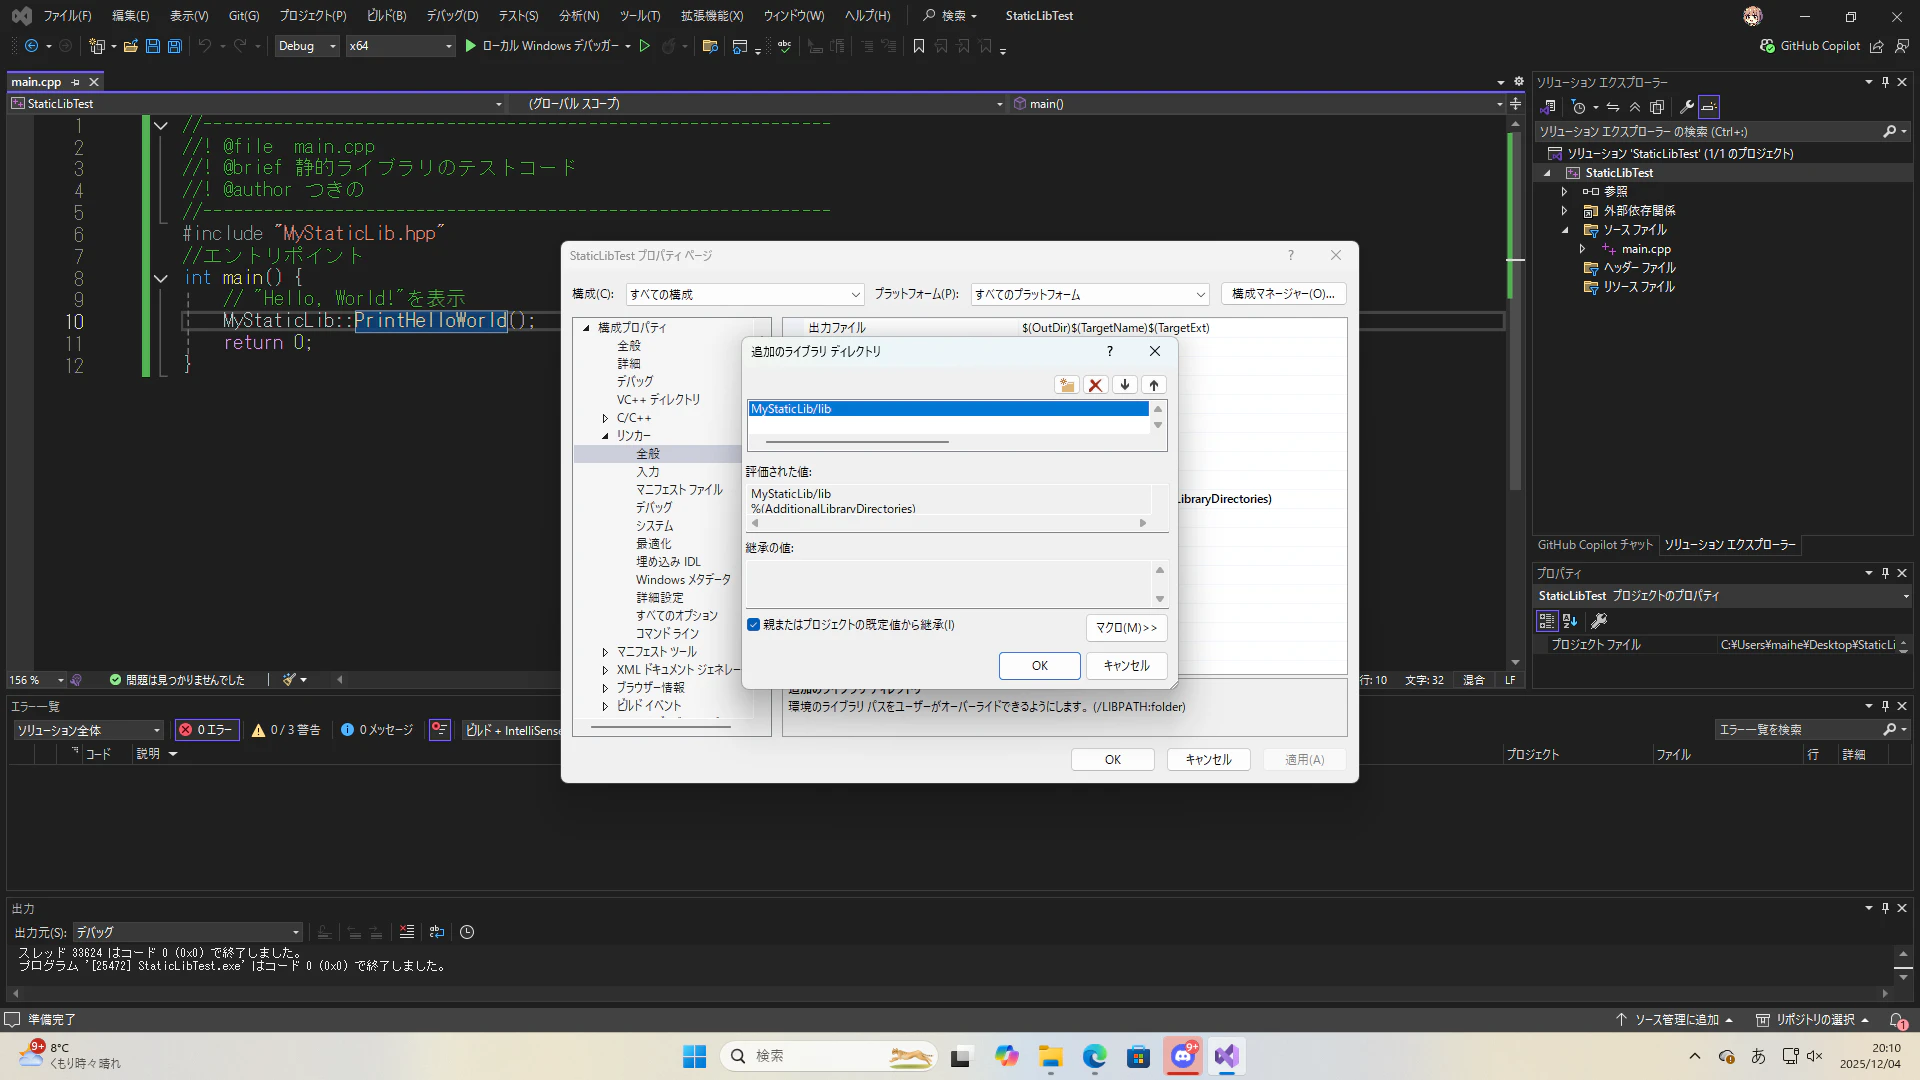Start the Local Windows Debugger
The image size is (1920, 1080).
pyautogui.click(x=471, y=46)
